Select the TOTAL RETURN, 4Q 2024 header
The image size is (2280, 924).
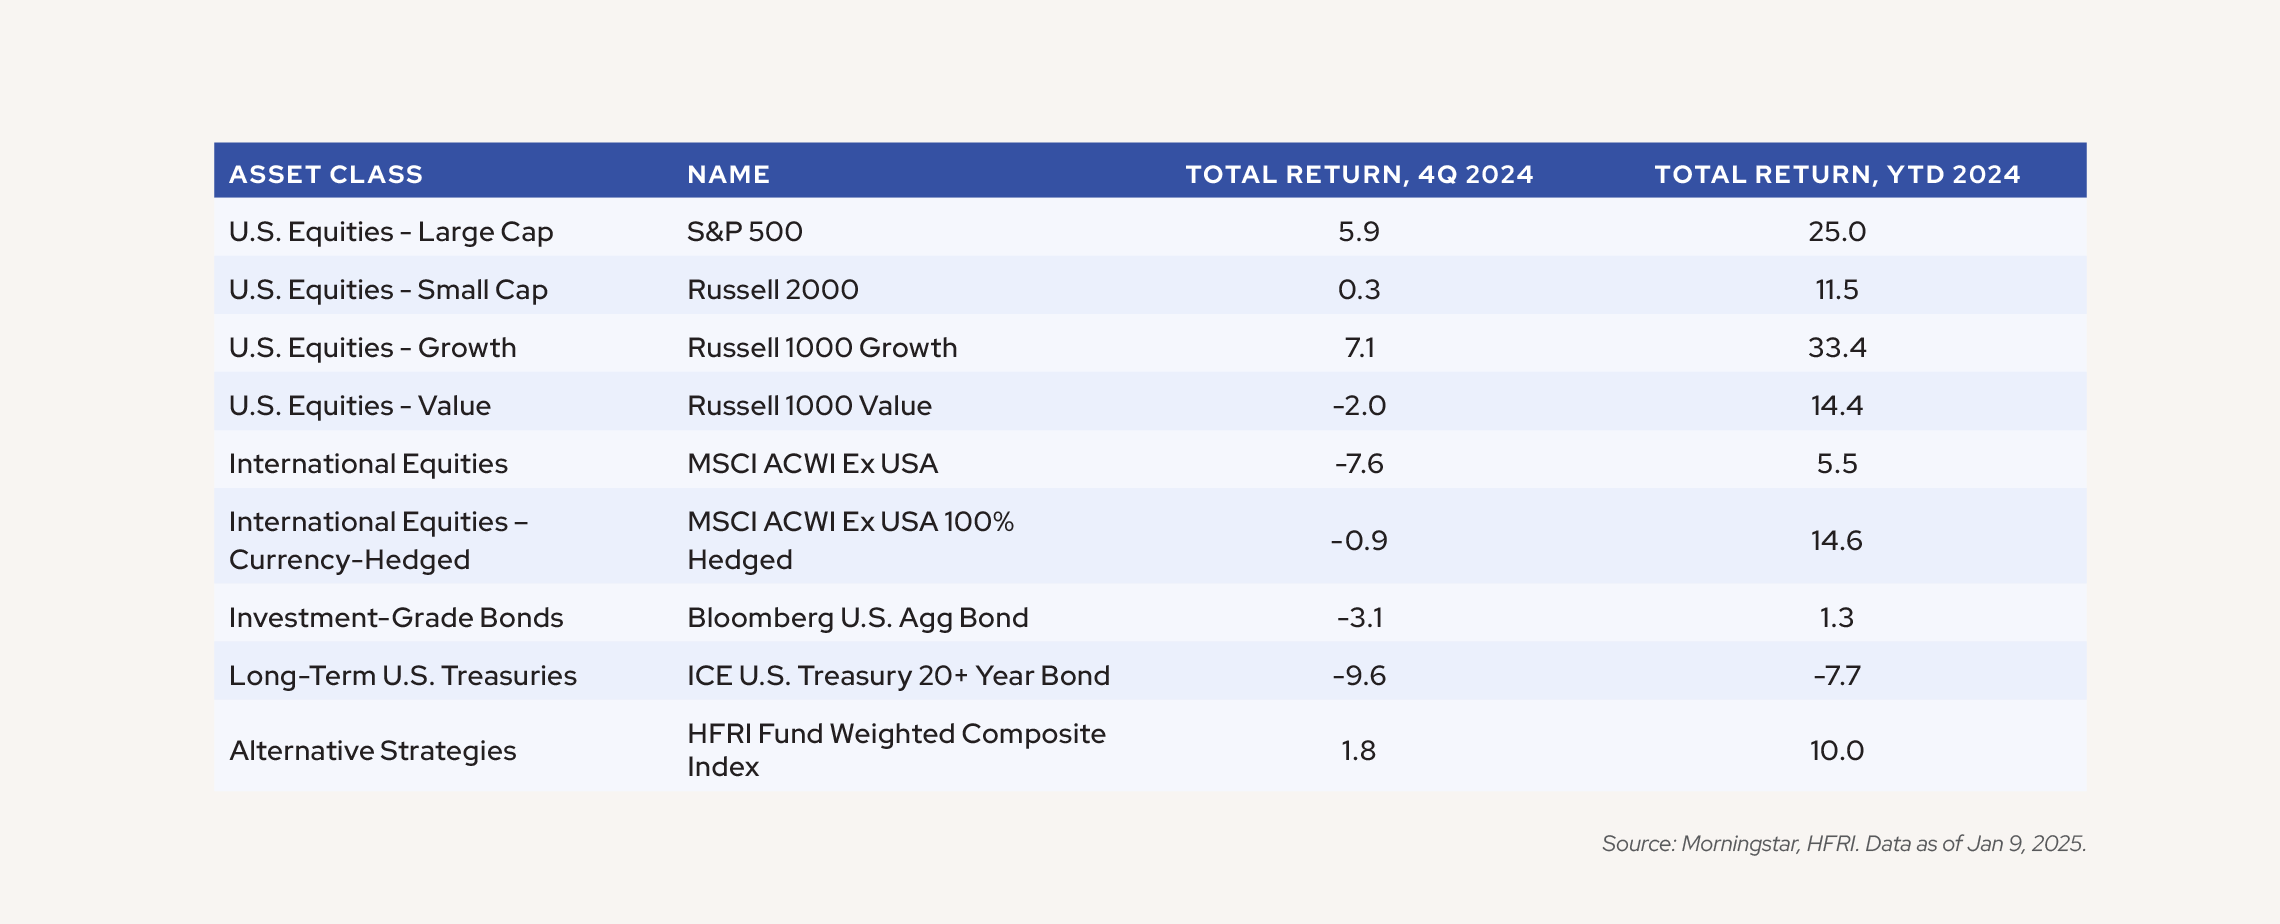(x=1359, y=175)
